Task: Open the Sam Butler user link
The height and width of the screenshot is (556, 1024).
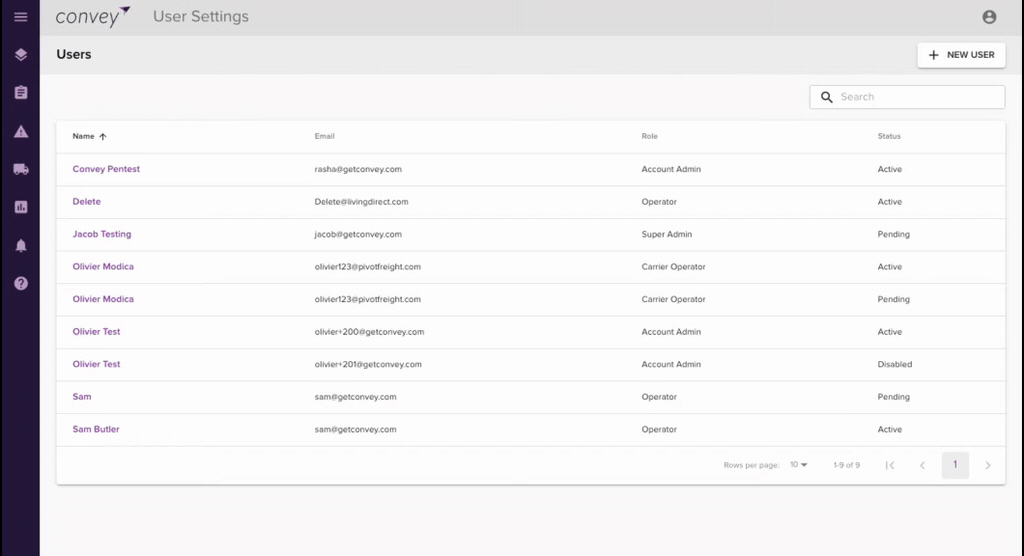Action: [x=96, y=429]
